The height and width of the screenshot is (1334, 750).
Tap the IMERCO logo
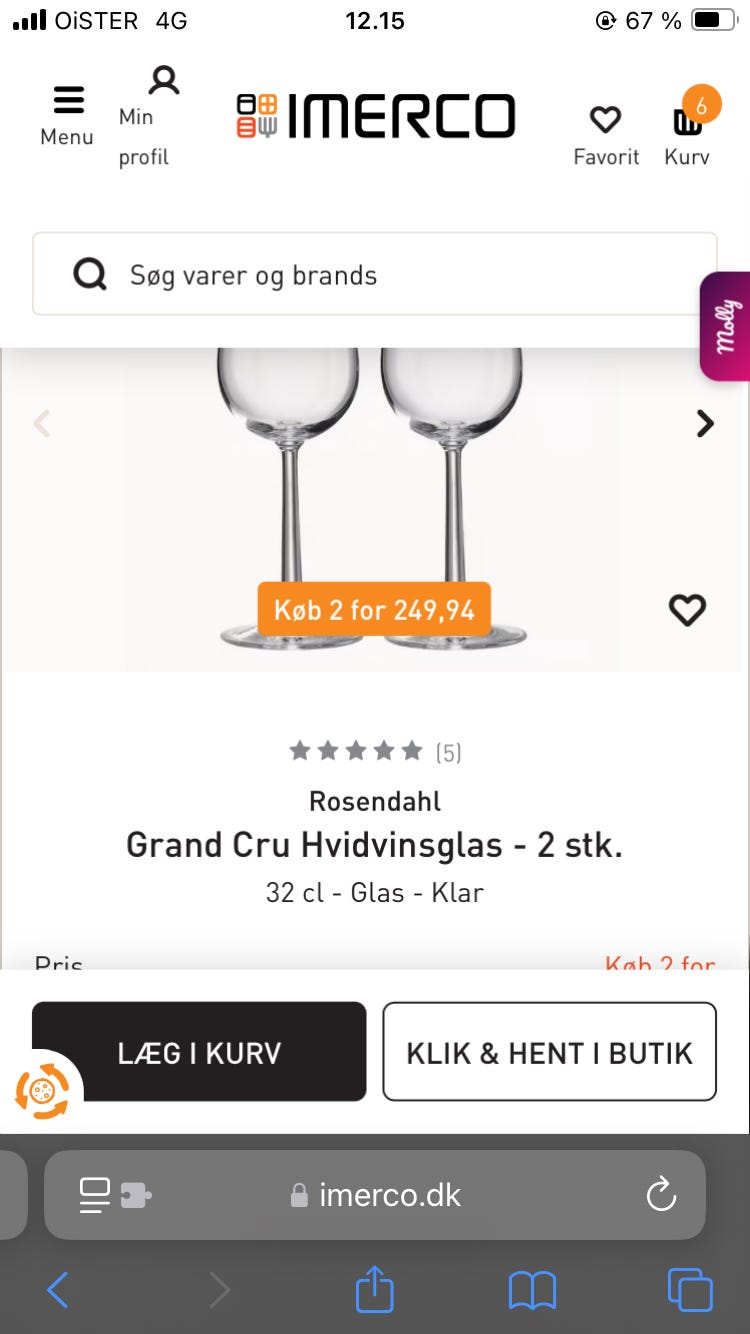point(376,117)
